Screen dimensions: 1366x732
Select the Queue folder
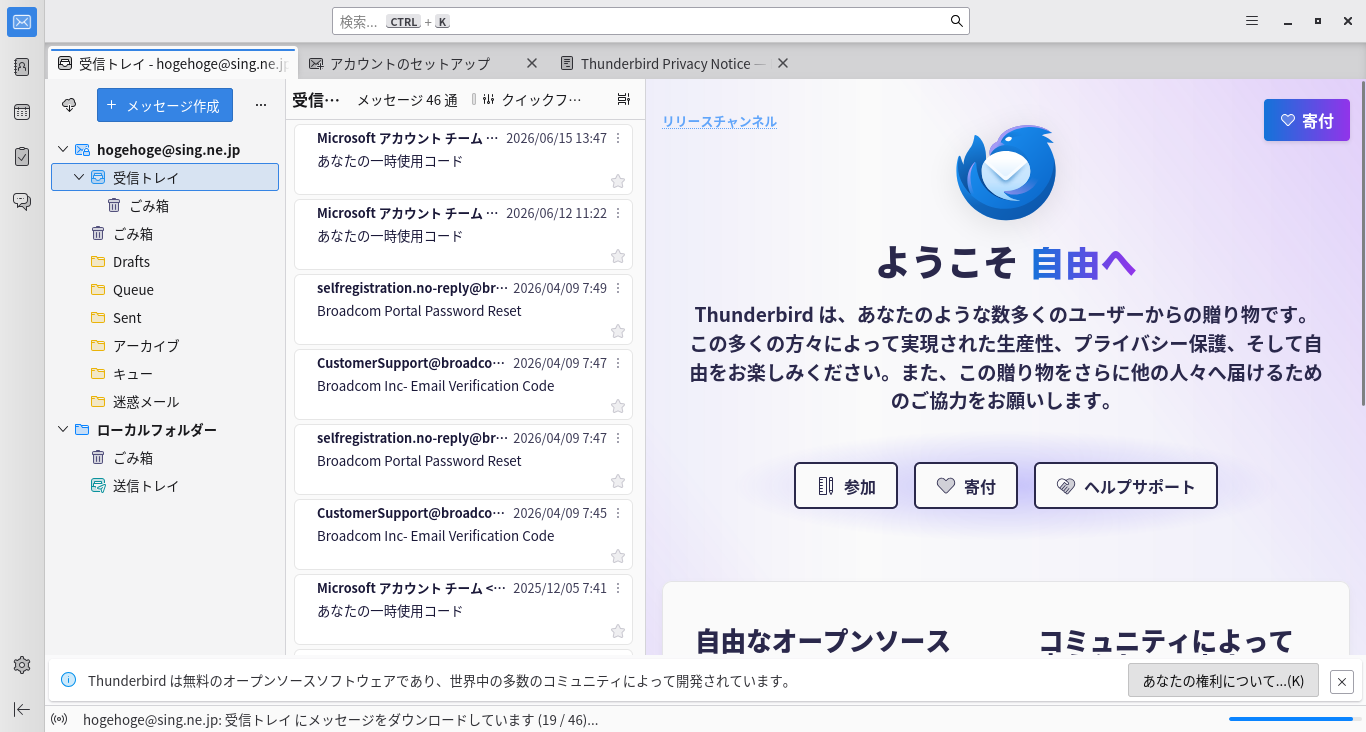(165, 290)
